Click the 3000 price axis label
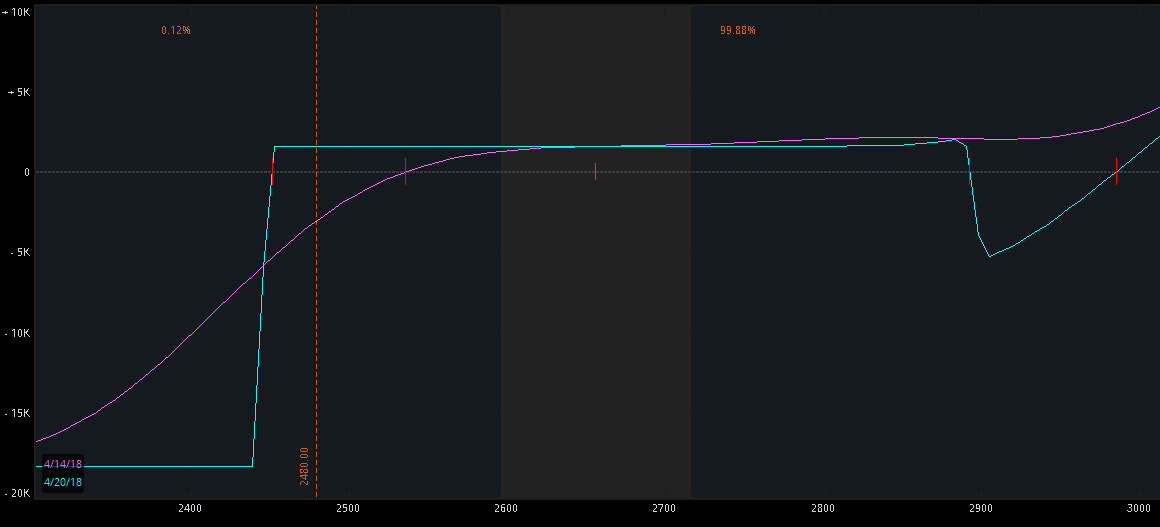 tap(1139, 509)
